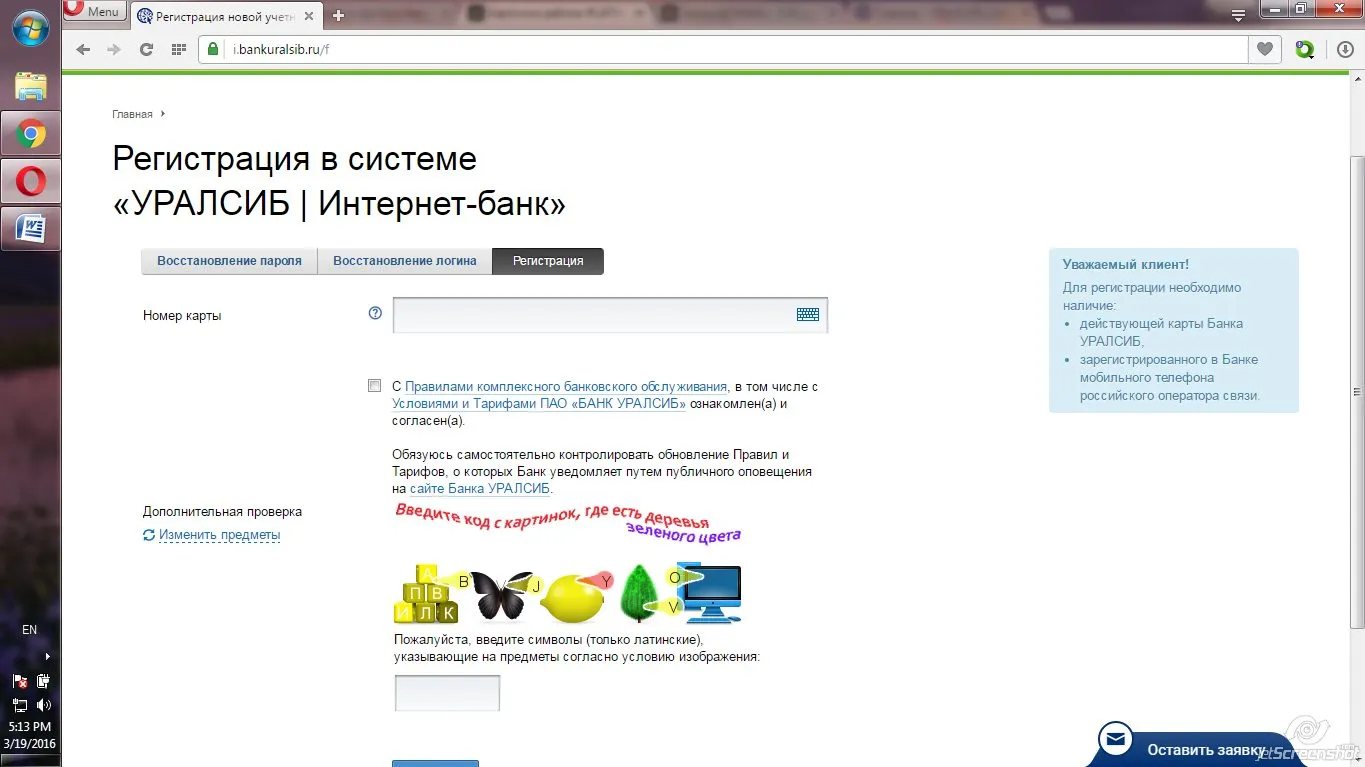Open a new browser tab

(x=338, y=16)
